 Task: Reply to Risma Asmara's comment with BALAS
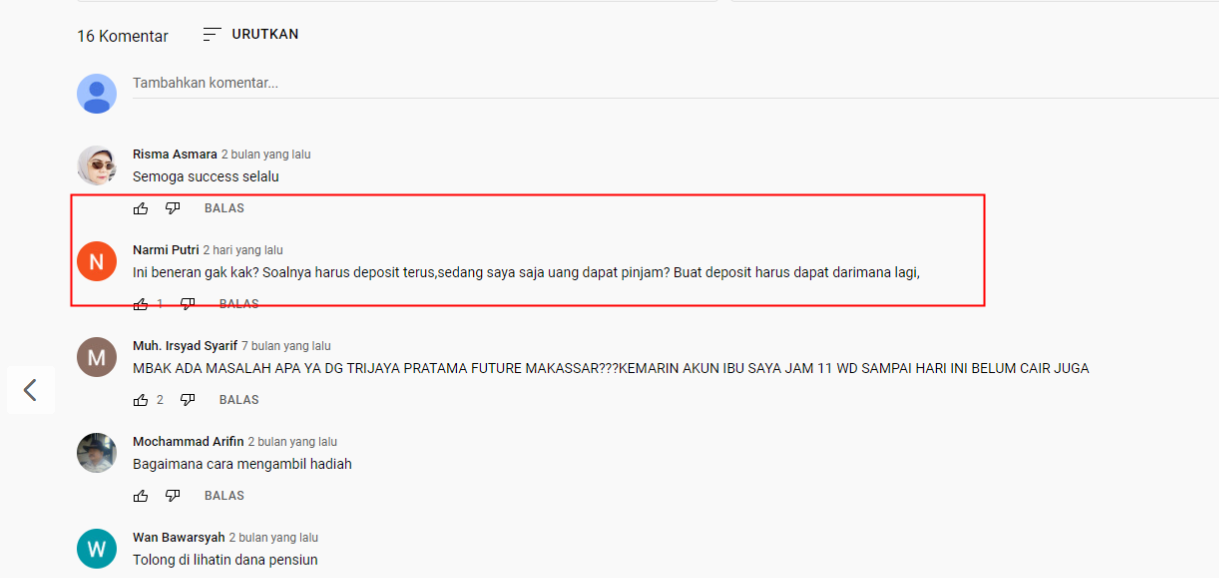(x=224, y=208)
